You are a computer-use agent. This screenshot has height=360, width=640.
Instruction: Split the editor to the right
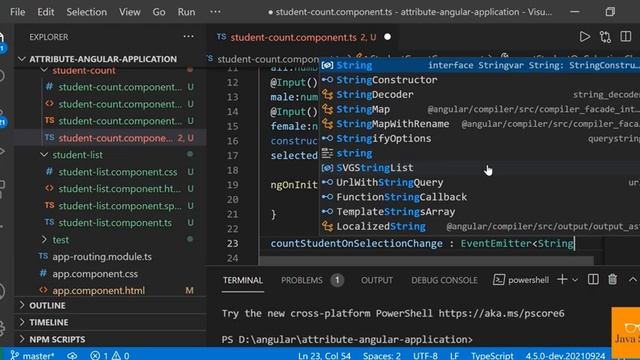(x=626, y=37)
